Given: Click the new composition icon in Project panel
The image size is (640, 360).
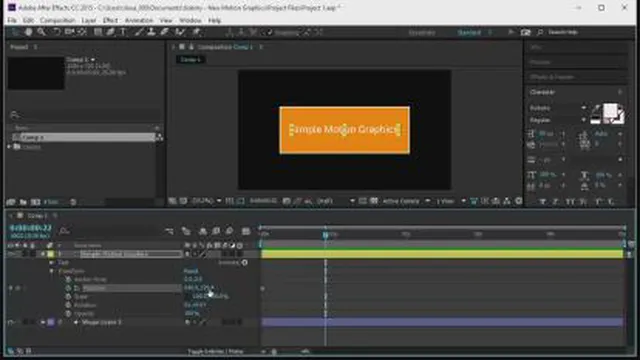Looking at the screenshot, I should click(36, 202).
